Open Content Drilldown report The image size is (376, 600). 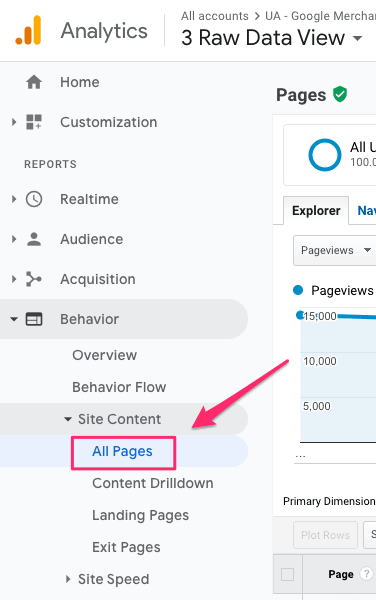[153, 483]
